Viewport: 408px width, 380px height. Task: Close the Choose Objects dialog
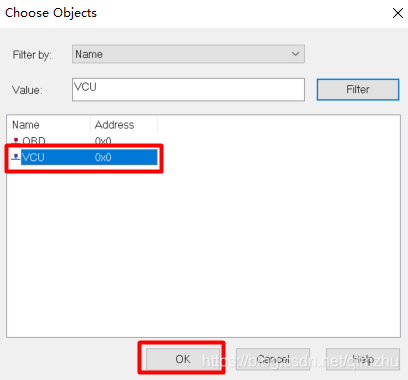click(x=398, y=13)
